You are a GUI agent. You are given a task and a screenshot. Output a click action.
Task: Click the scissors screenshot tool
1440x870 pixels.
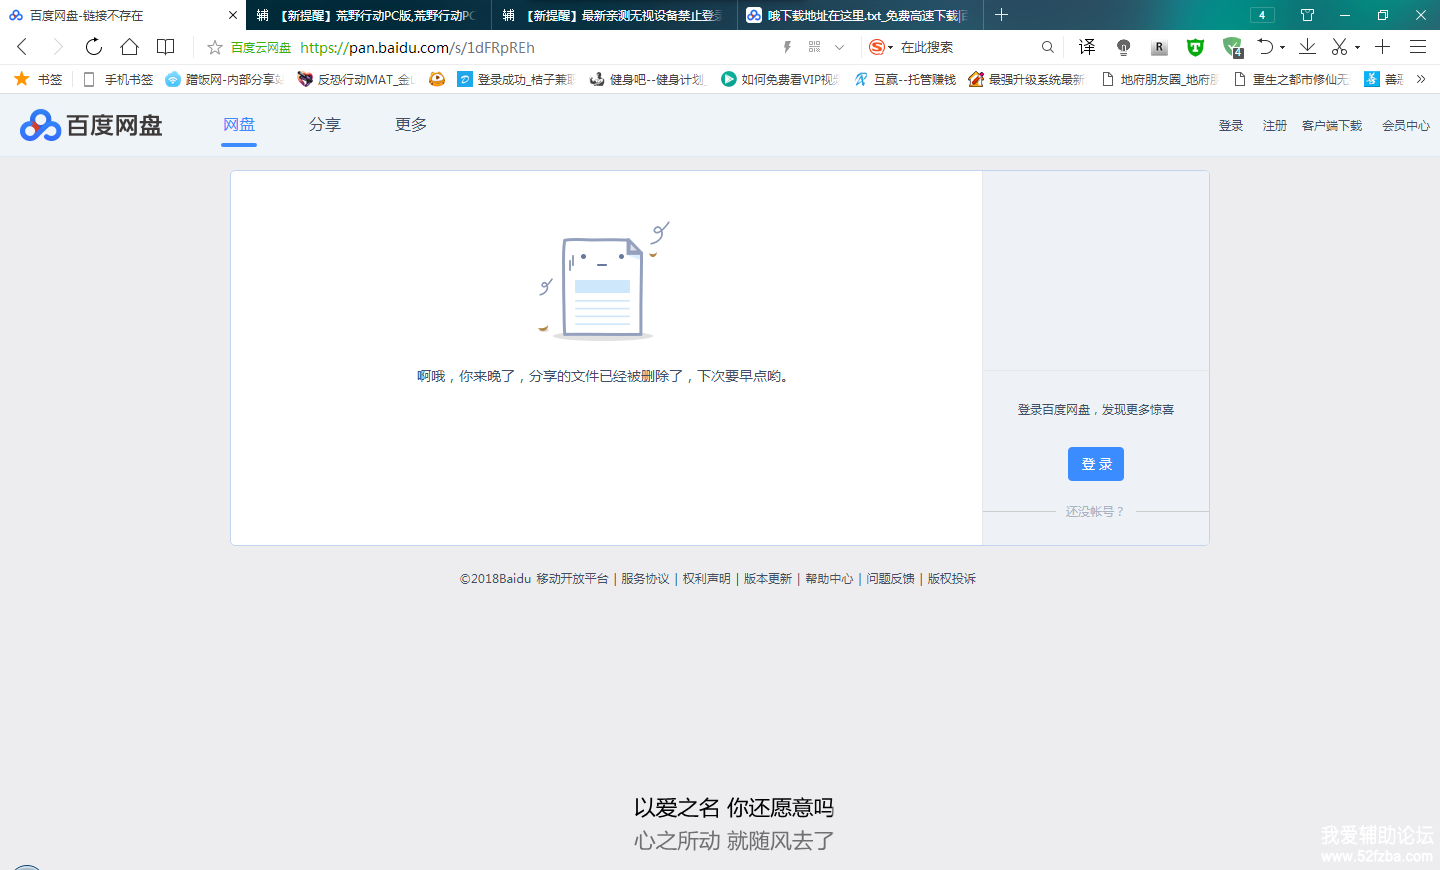tap(1340, 47)
